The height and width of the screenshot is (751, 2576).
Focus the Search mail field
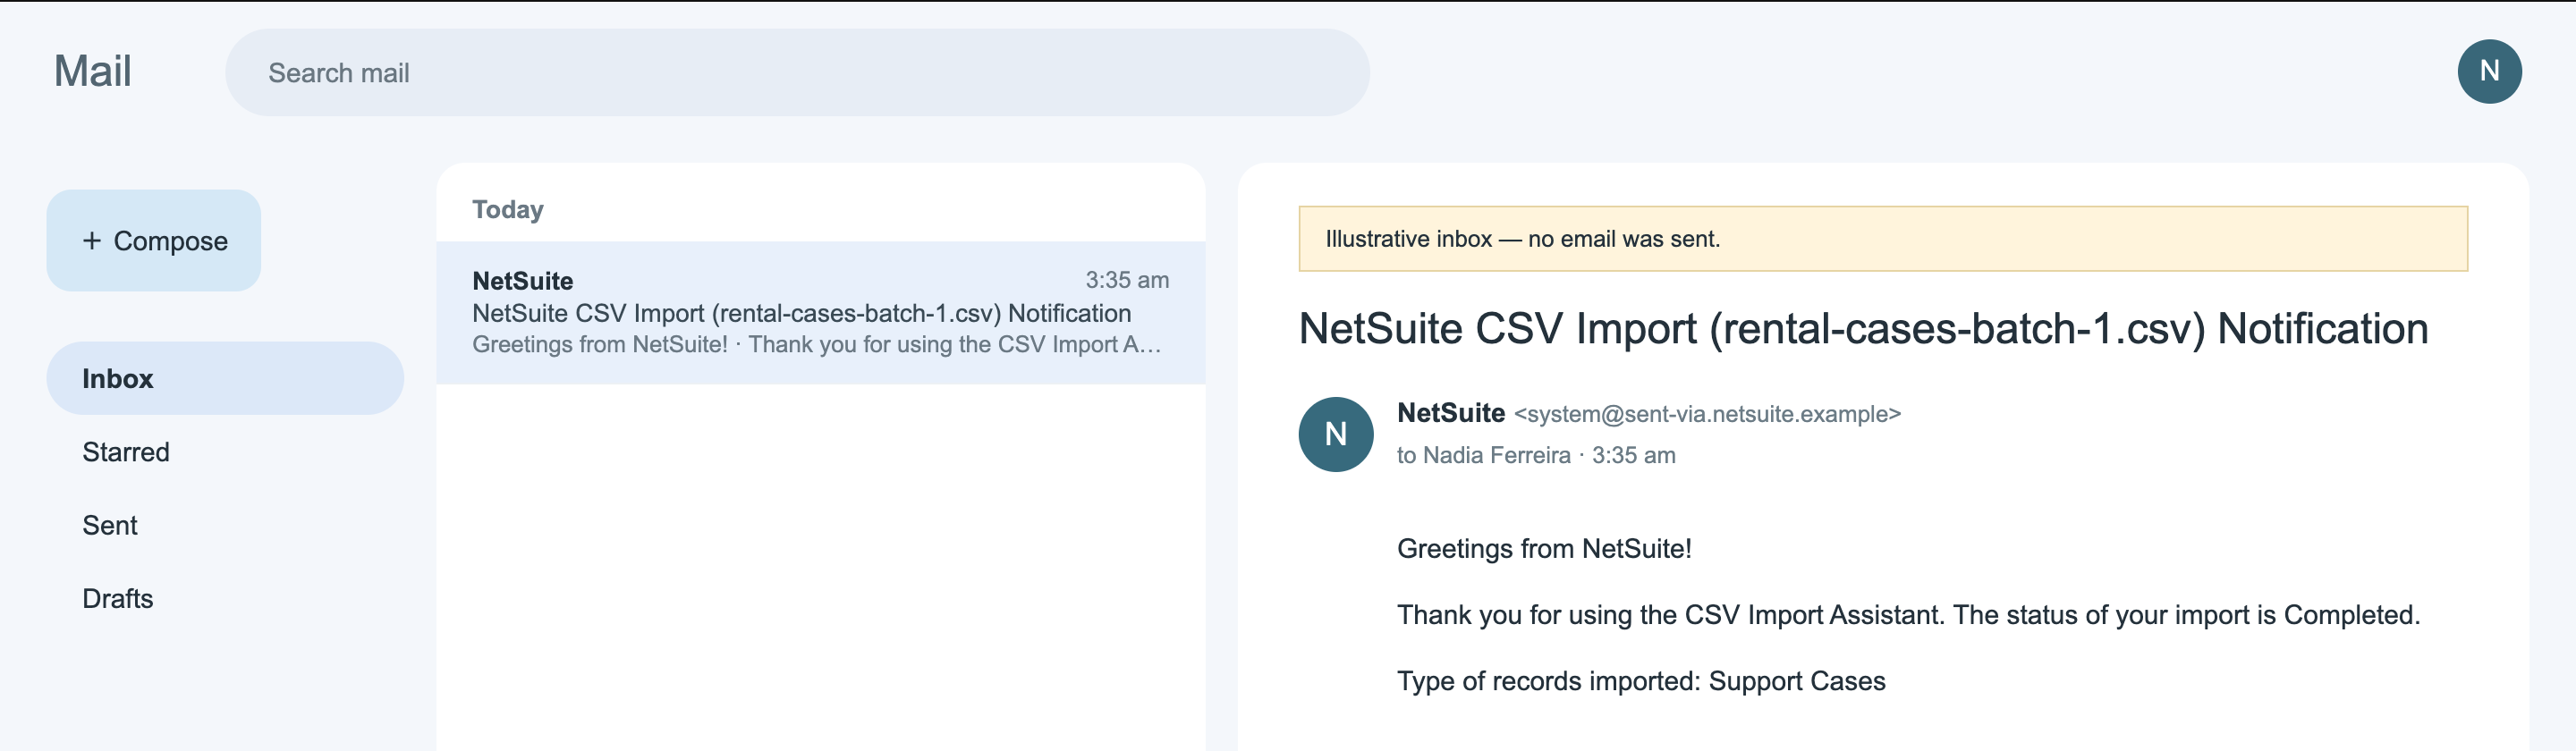797,72
